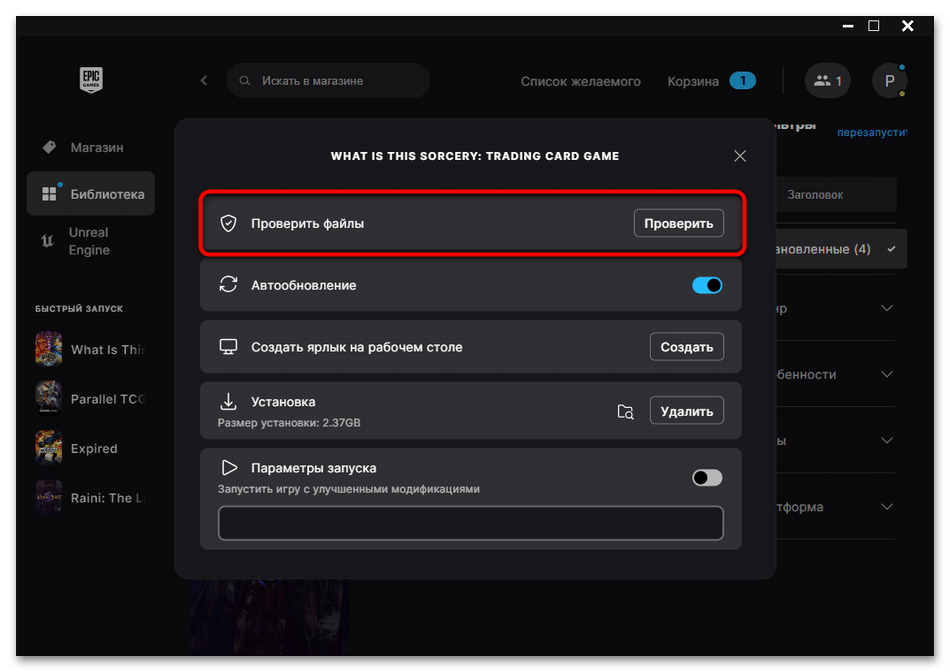
Task: Expand the first filter chevron below обновленные
Action: [886, 308]
